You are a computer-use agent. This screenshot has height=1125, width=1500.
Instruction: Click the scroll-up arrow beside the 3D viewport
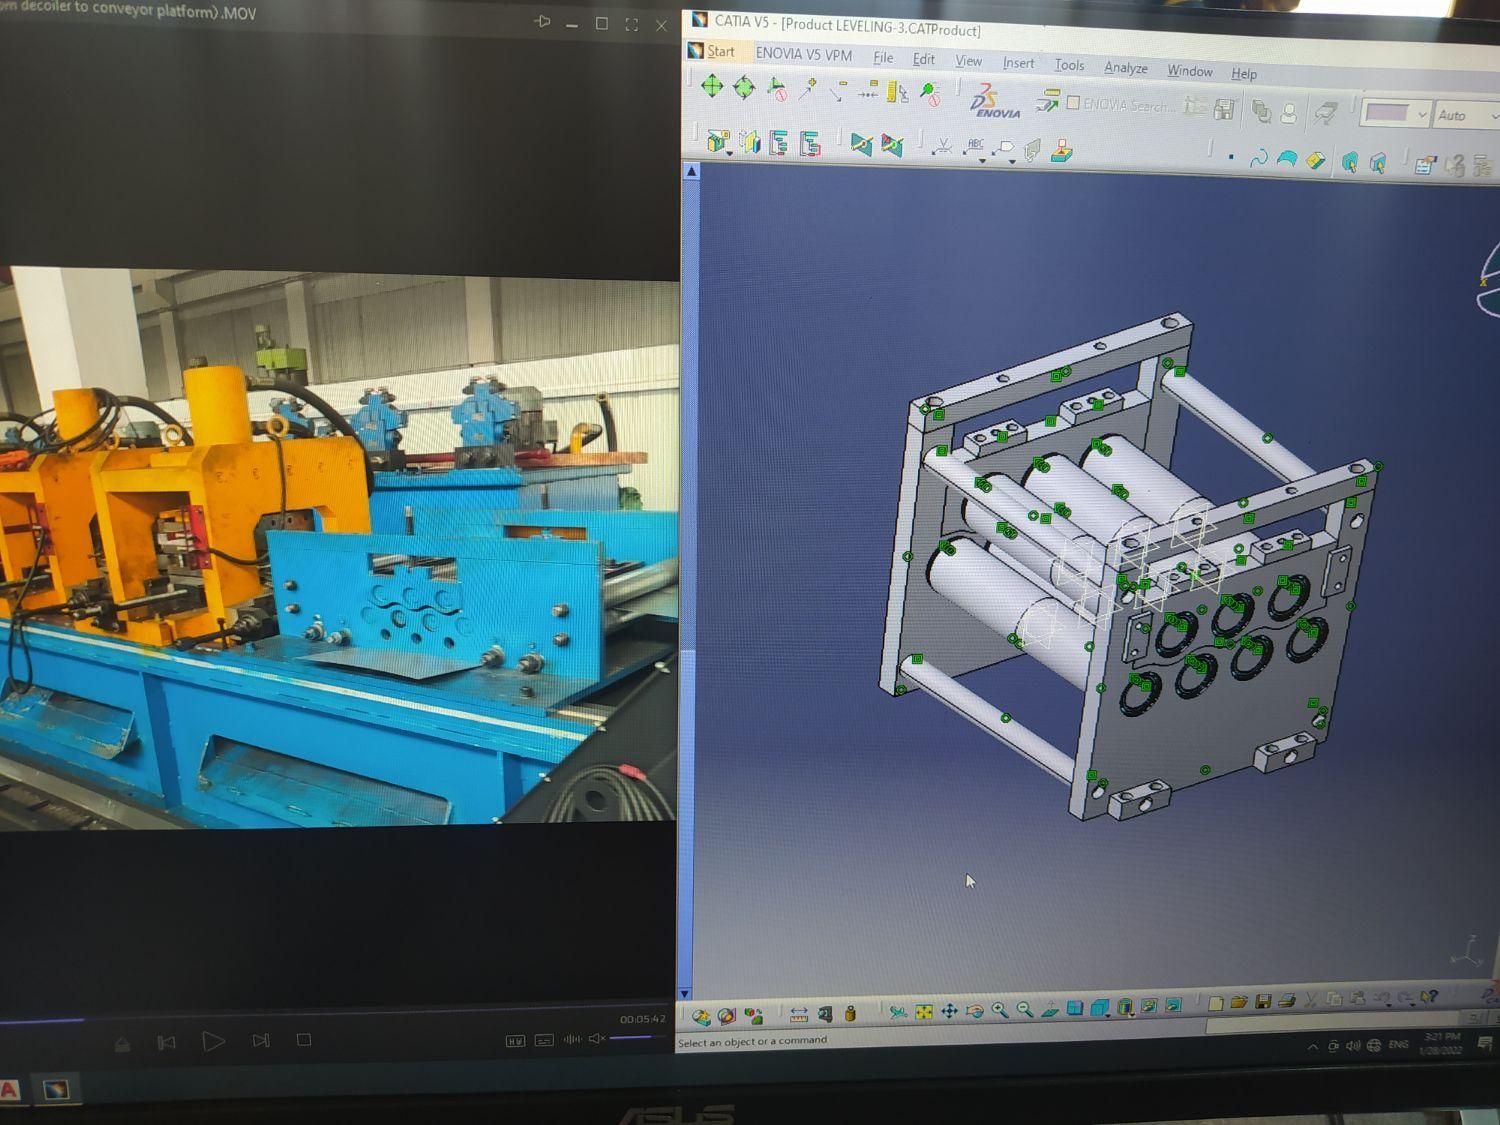click(690, 171)
